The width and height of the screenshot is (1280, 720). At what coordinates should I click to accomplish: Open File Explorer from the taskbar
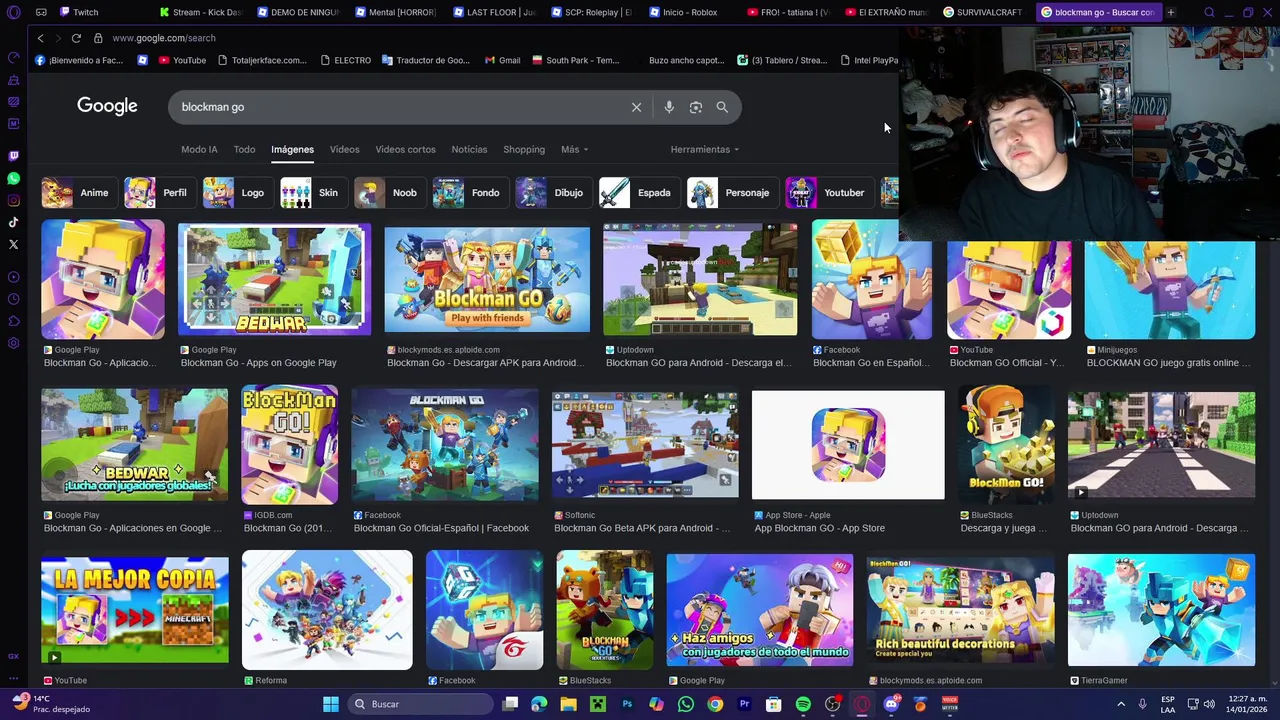pos(568,704)
